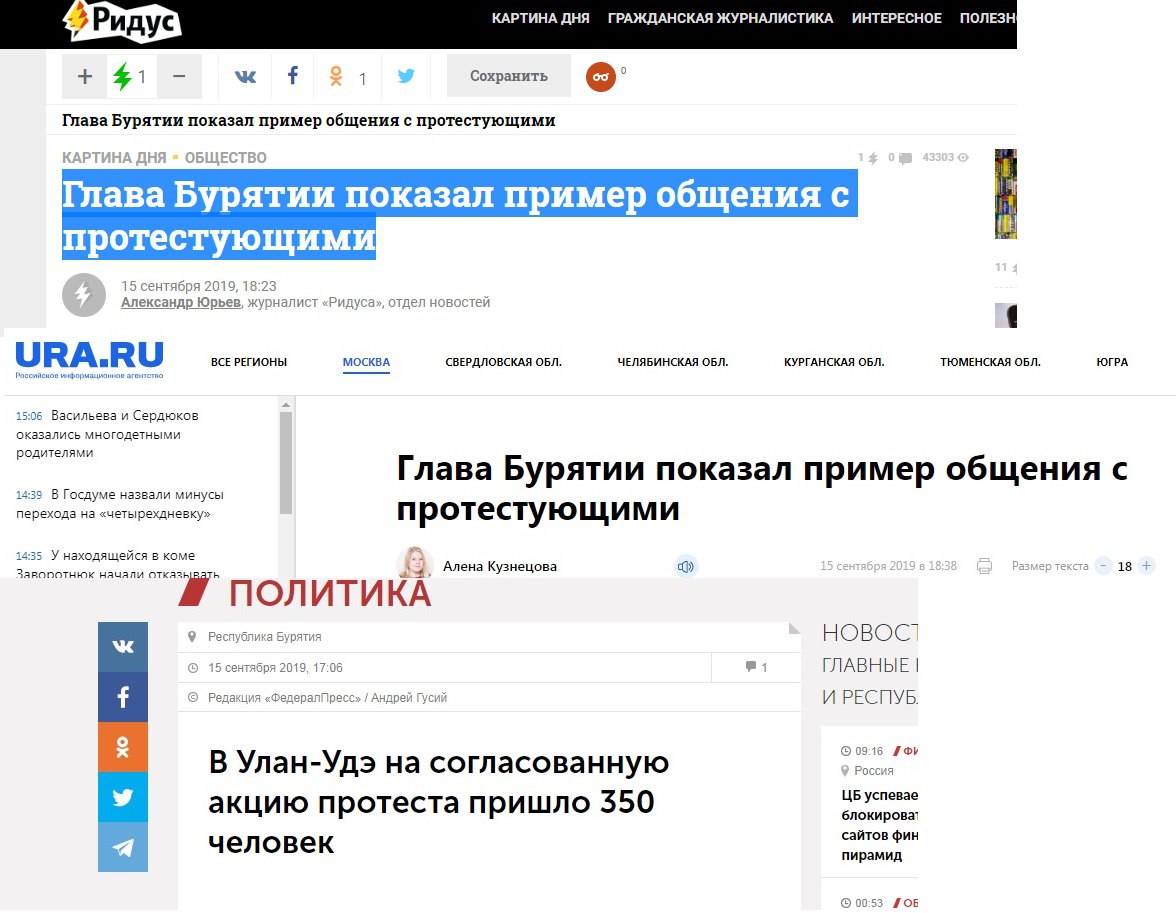This screenshot has height=913, width=1176.
Task: Open news item about Васильева и Сердюков
Action: tap(107, 434)
